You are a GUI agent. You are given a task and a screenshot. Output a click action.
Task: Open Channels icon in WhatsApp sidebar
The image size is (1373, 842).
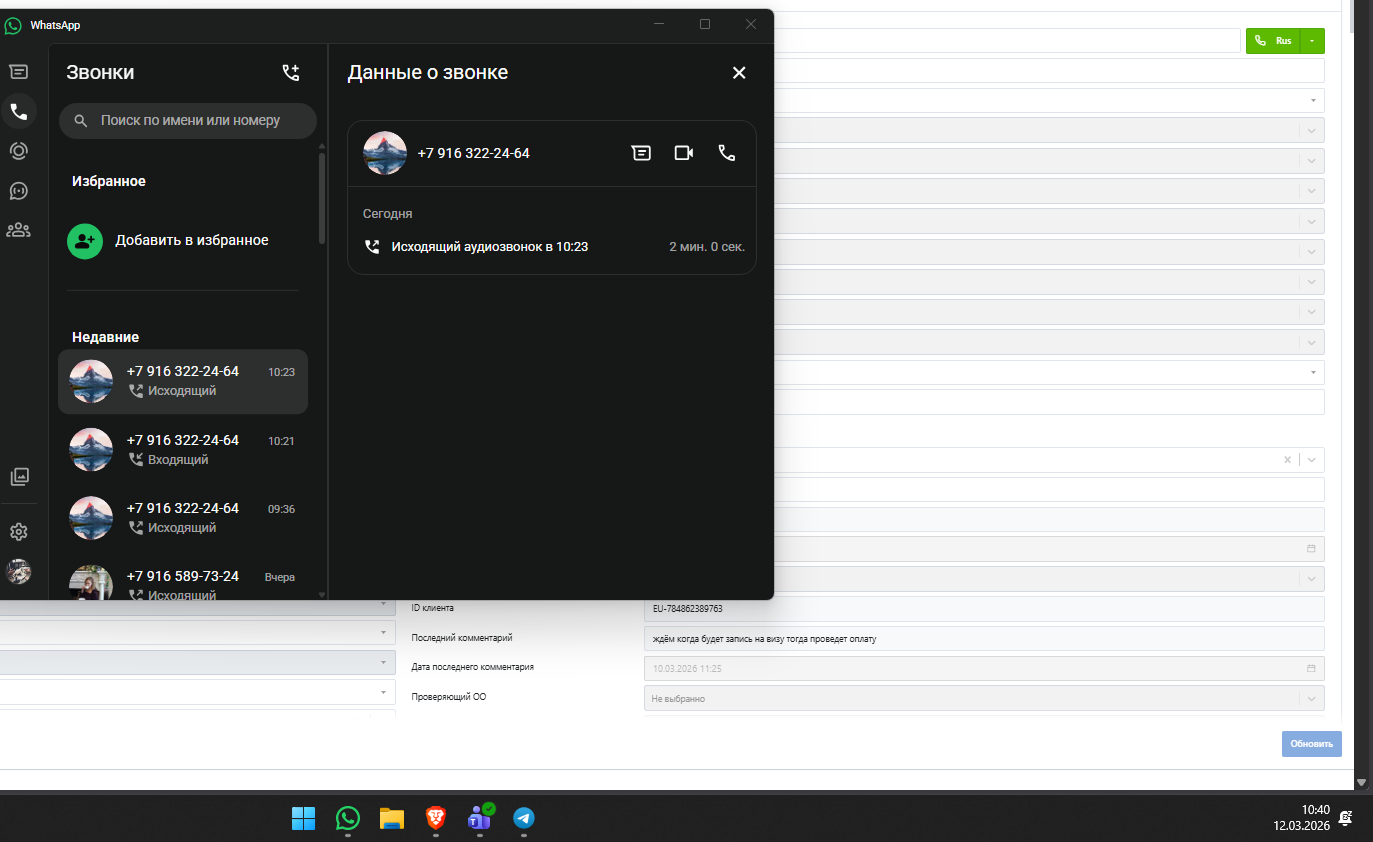coord(18,190)
